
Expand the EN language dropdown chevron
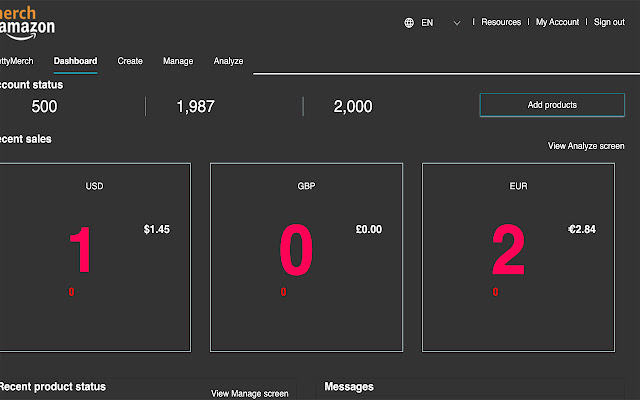coord(457,22)
